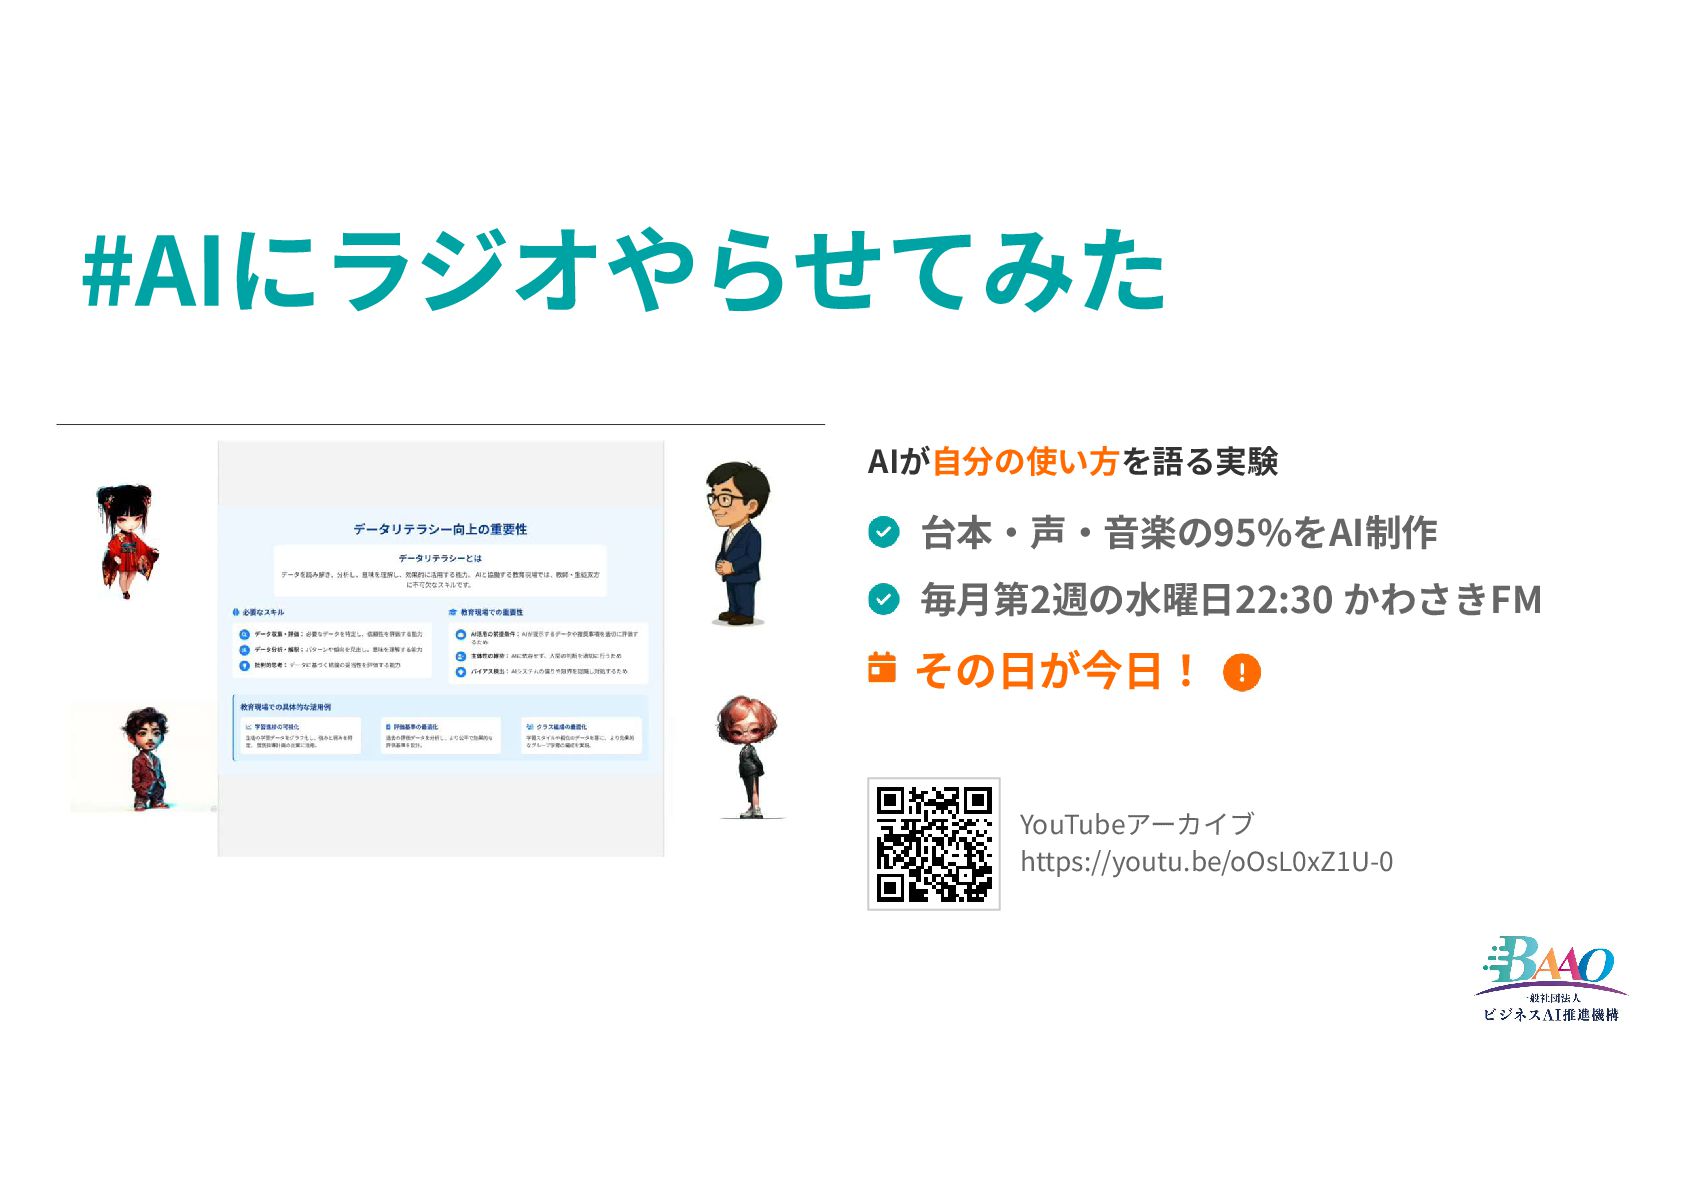The image size is (1684, 1191).
Task: Click the label YouTubeアーカイブ
Action: pos(1136,824)
